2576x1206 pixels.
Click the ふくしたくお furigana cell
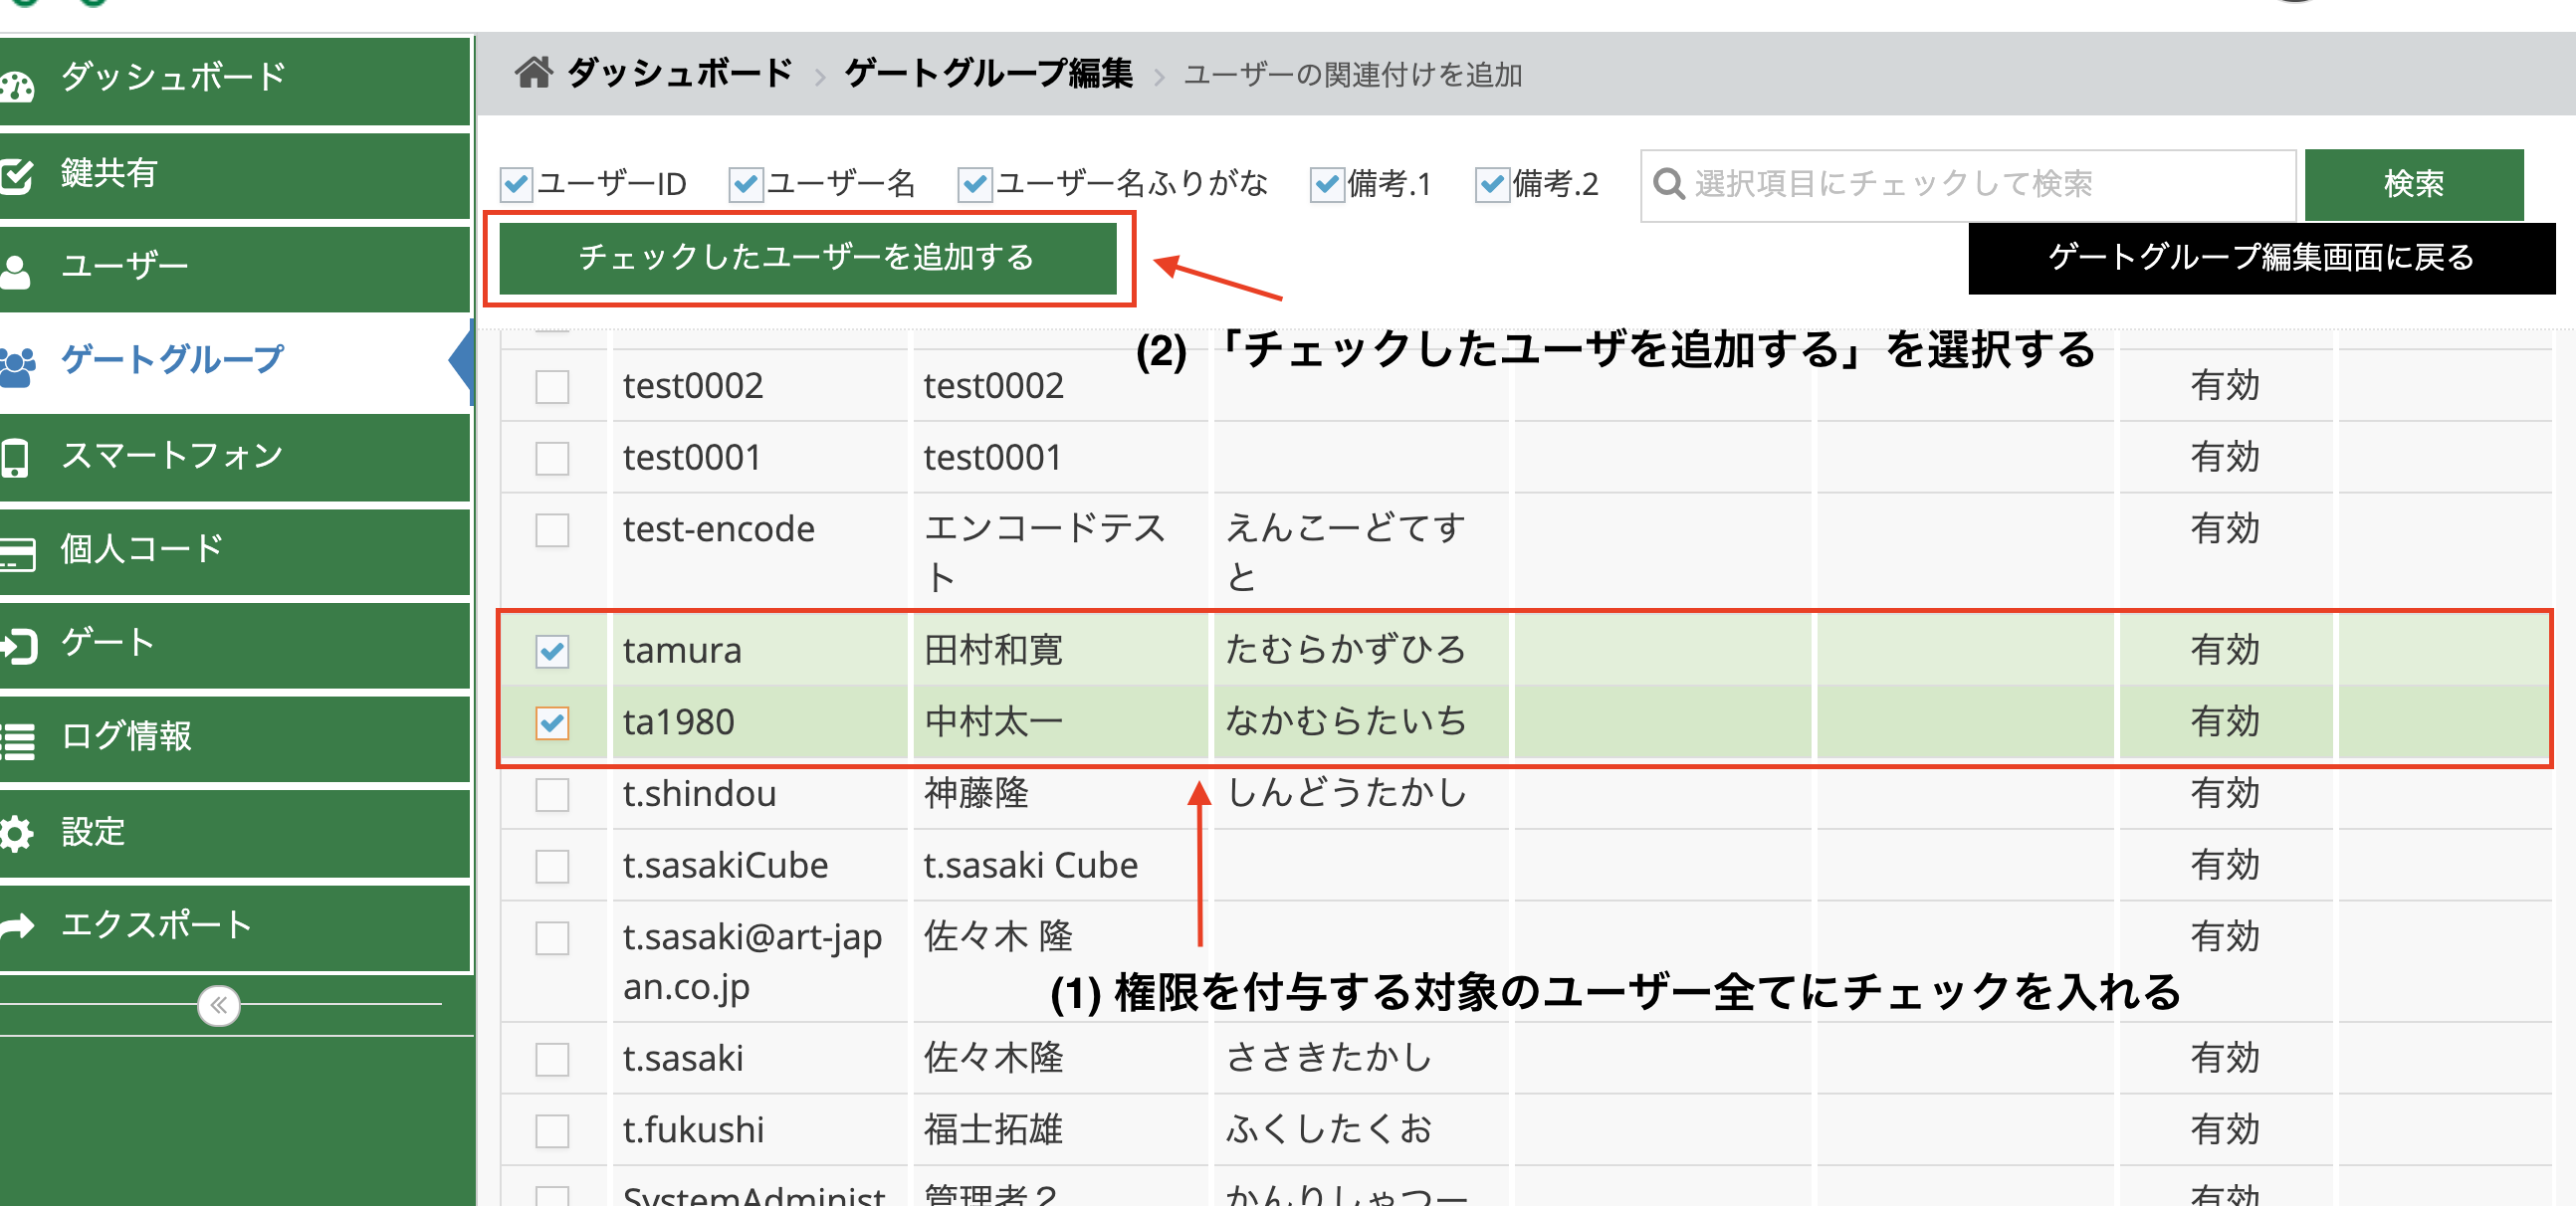click(1361, 1131)
